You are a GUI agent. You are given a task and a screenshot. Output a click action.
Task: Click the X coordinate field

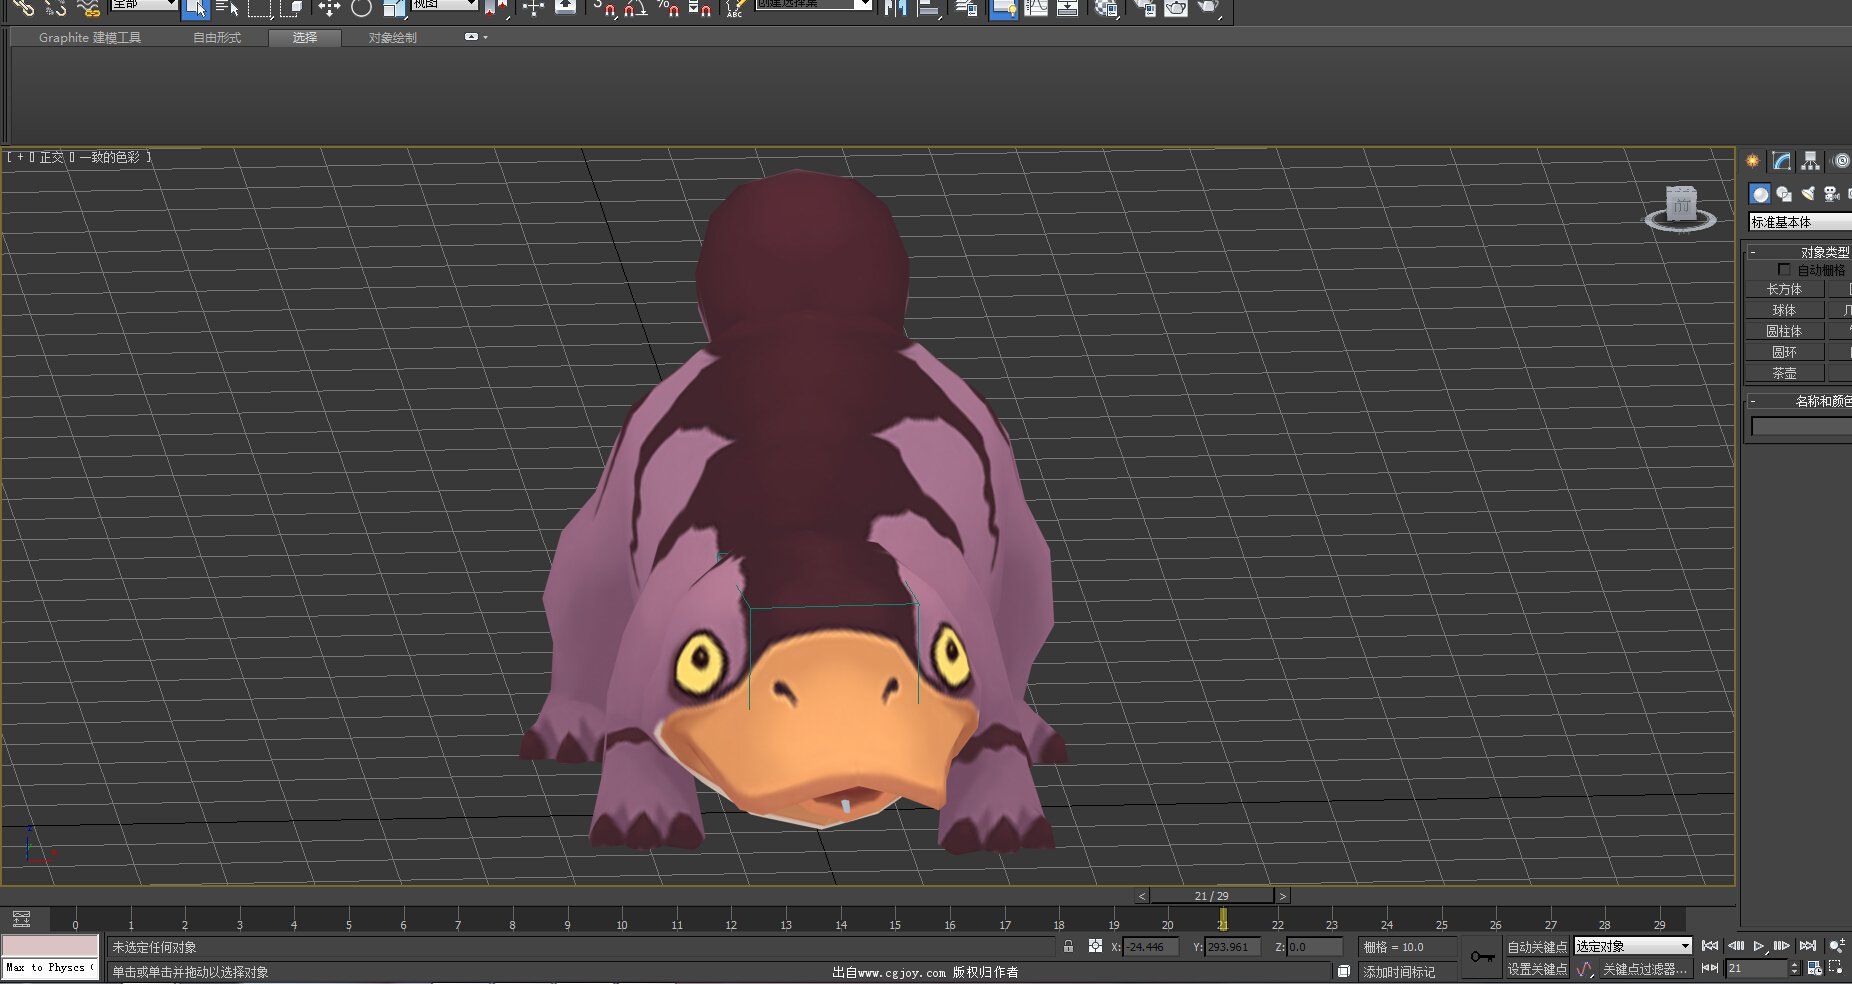point(1151,947)
